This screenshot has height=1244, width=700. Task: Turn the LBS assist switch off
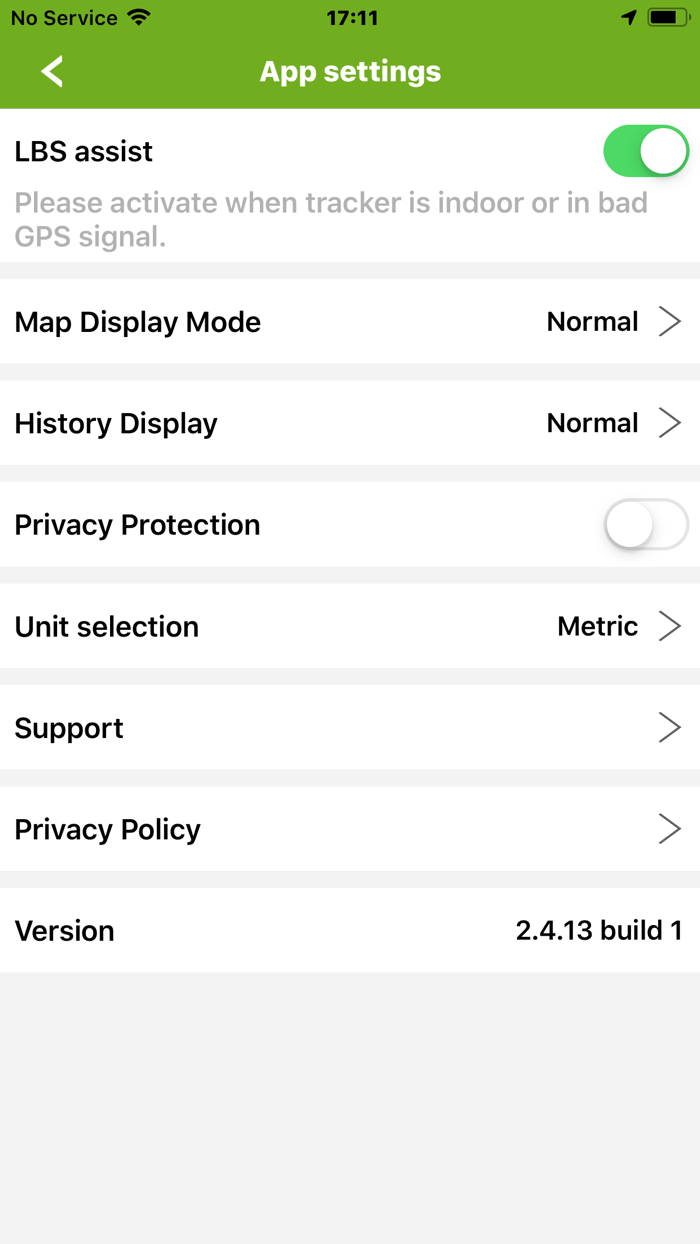pyautogui.click(x=645, y=150)
